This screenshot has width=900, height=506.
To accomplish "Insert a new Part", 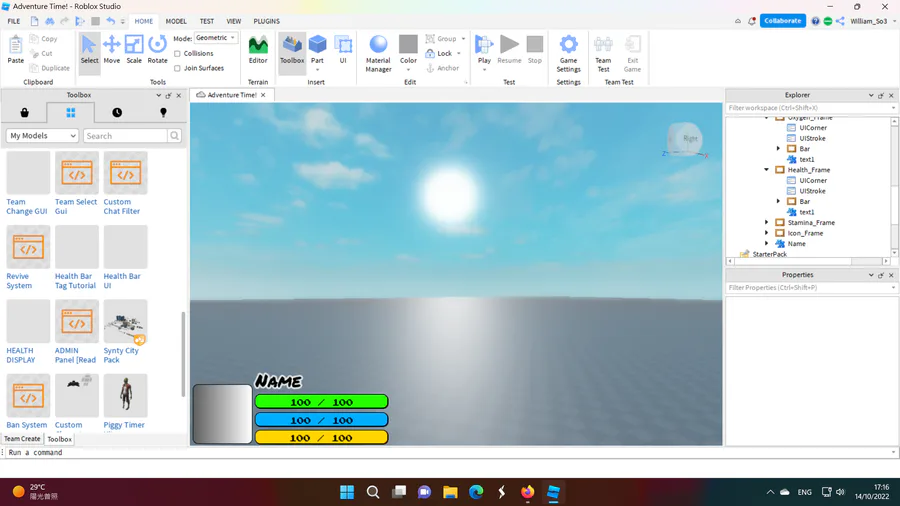I will point(317,45).
